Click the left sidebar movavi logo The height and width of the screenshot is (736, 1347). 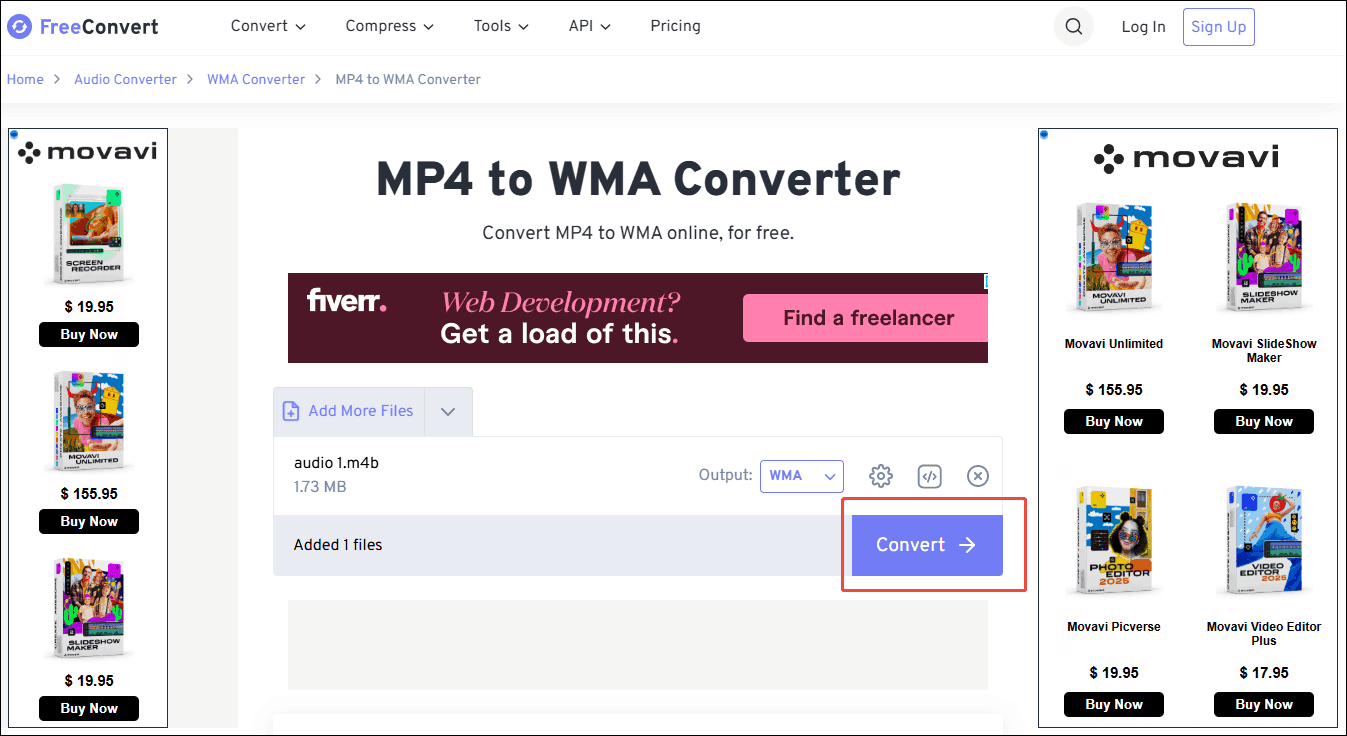pos(88,152)
